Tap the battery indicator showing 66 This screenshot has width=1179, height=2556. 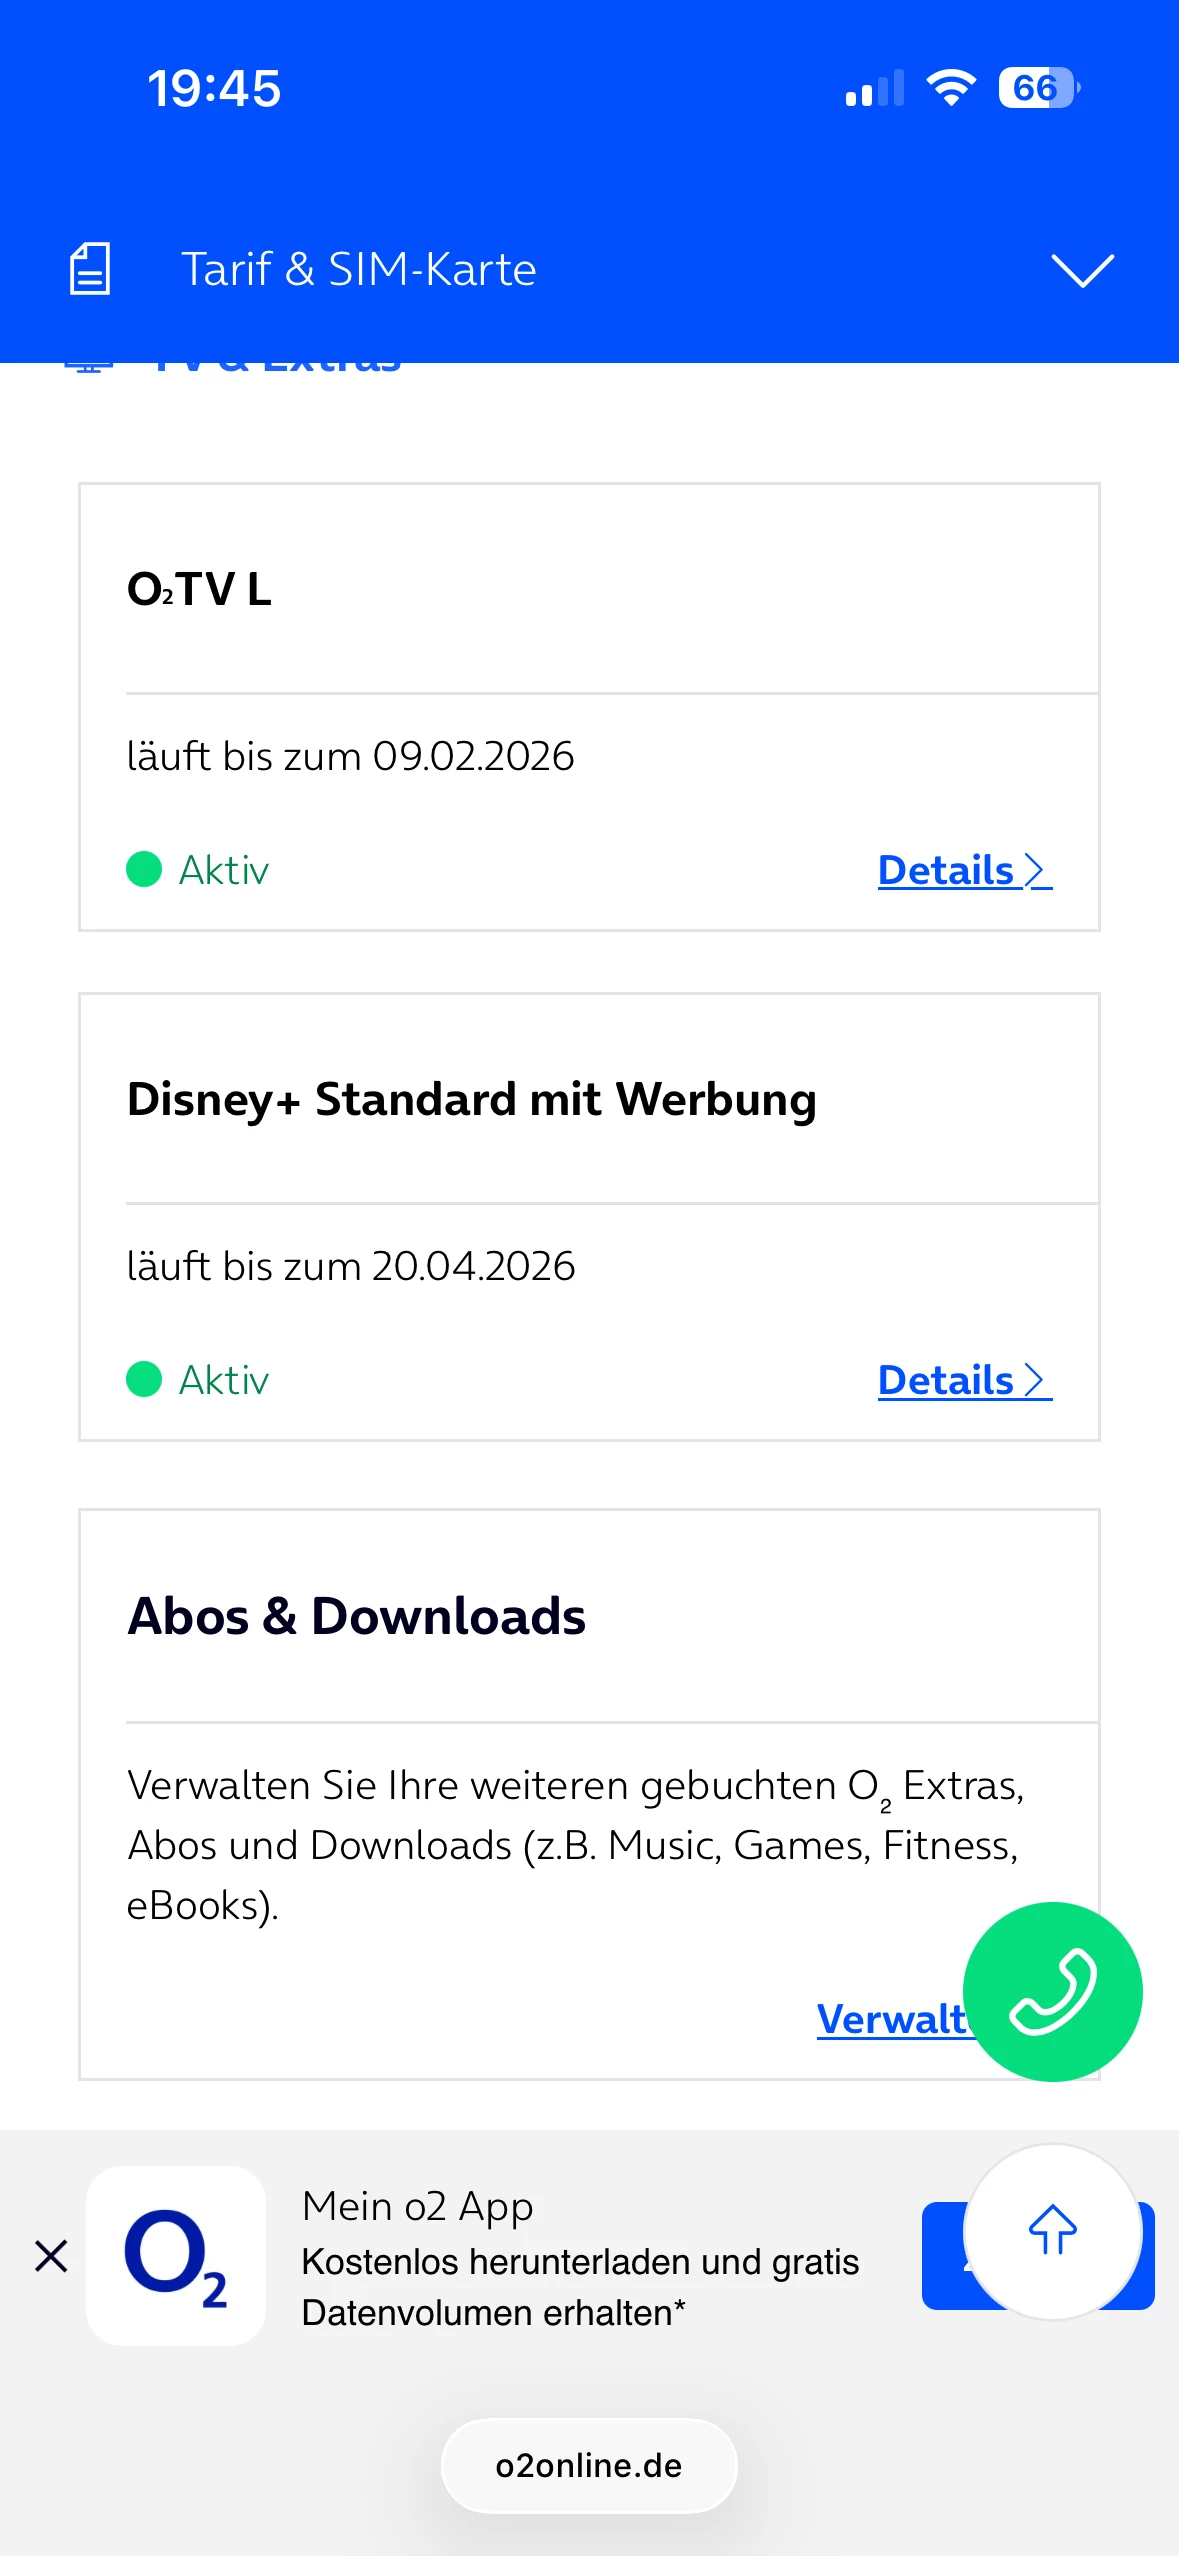click(1038, 88)
